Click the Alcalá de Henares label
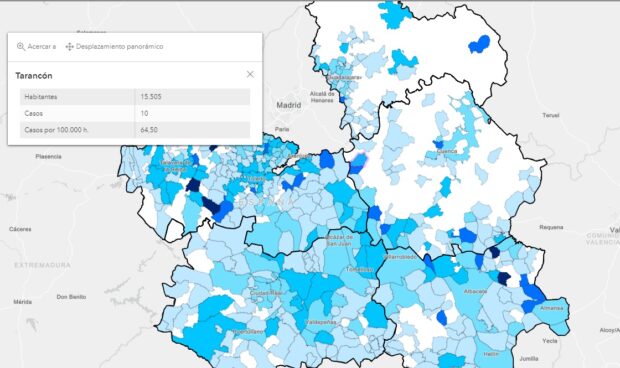The image size is (620, 368). pyautogui.click(x=322, y=97)
